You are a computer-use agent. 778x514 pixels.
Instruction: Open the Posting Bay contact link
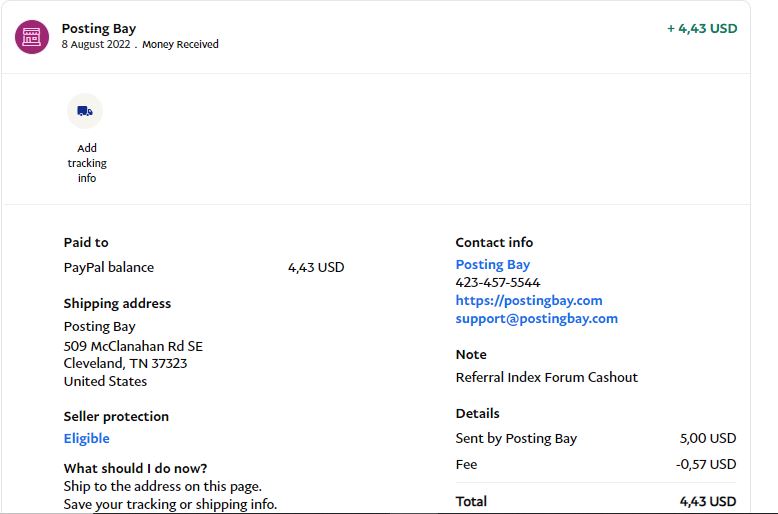[x=493, y=264]
